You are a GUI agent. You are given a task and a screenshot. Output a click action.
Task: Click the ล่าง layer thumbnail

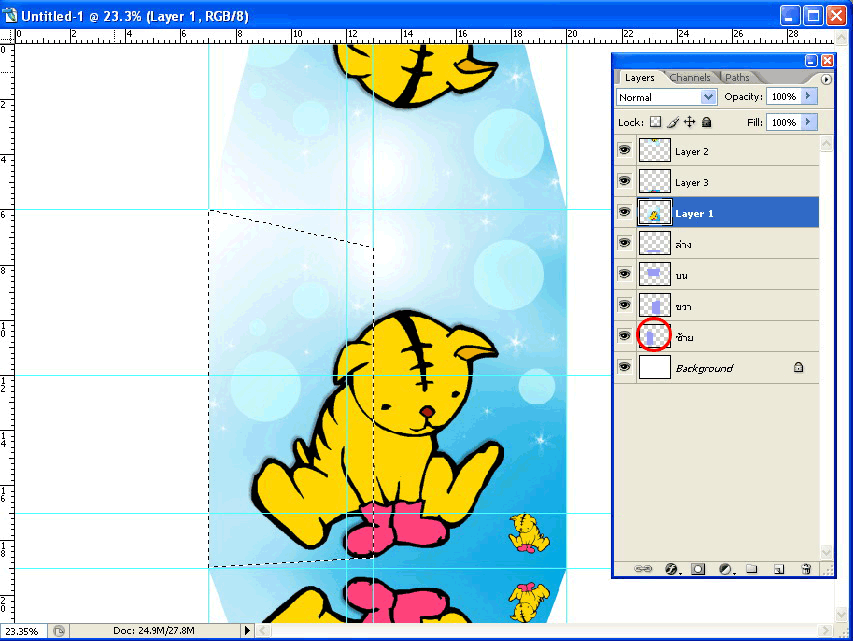pos(654,243)
